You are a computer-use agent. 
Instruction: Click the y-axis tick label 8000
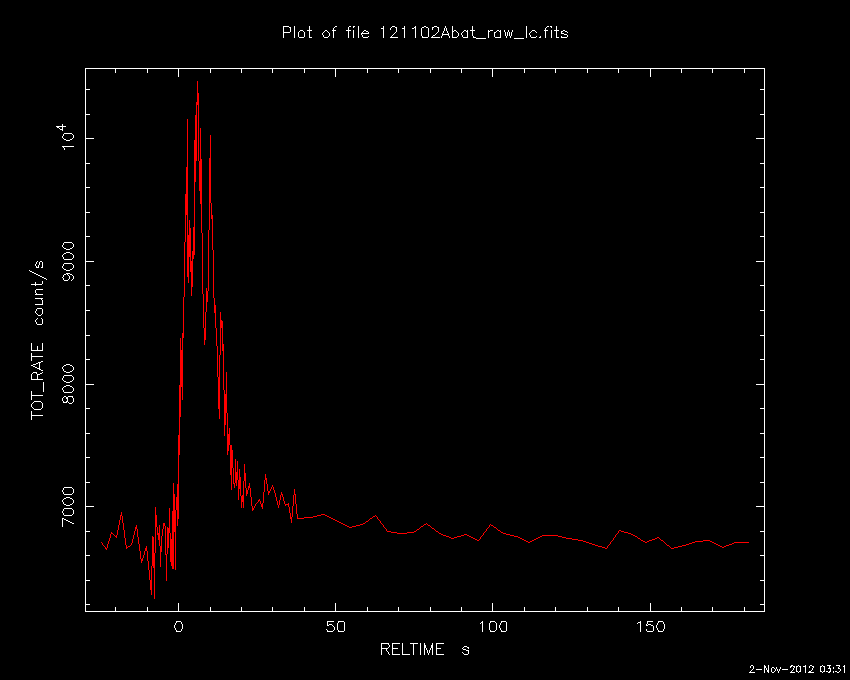pos(69,384)
